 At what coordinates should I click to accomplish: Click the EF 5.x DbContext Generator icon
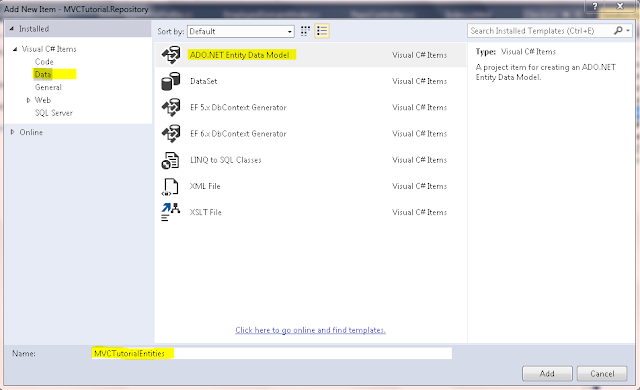click(171, 107)
